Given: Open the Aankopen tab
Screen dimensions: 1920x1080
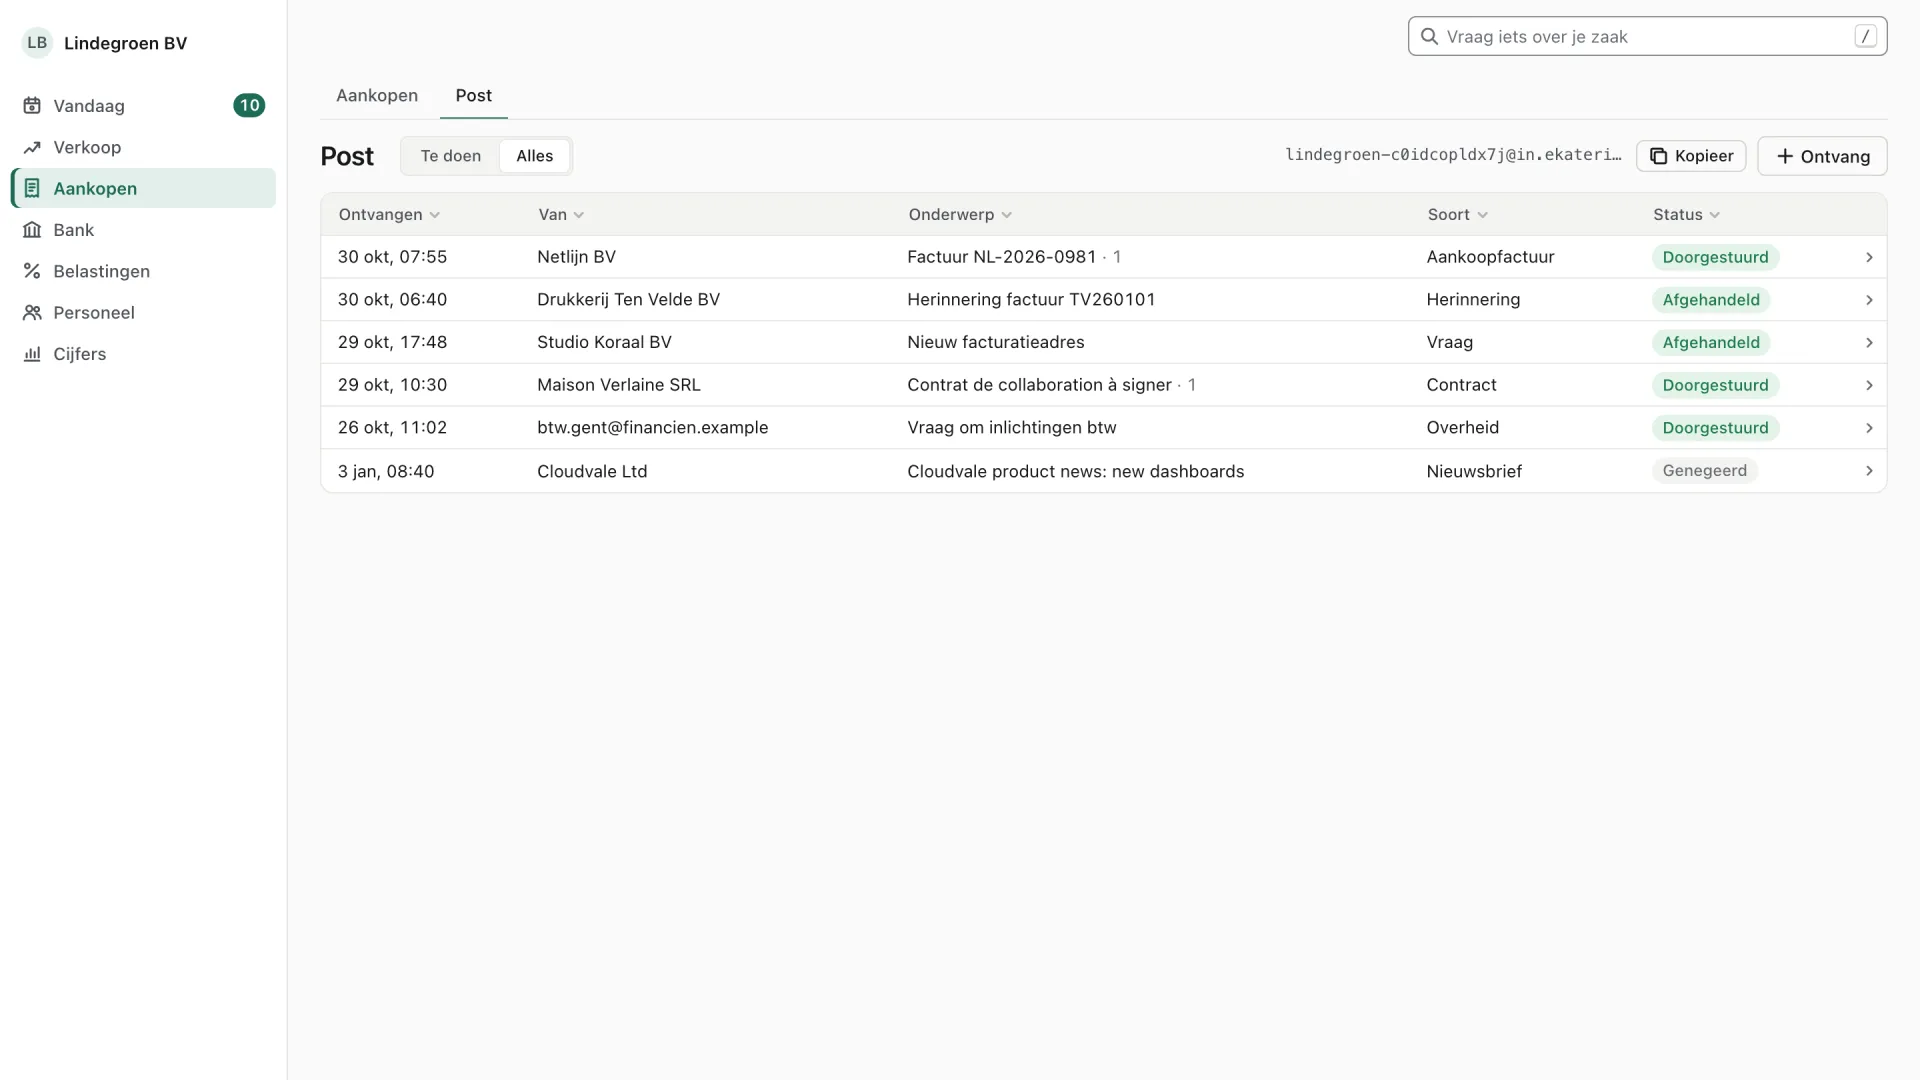Looking at the screenshot, I should click(x=377, y=96).
